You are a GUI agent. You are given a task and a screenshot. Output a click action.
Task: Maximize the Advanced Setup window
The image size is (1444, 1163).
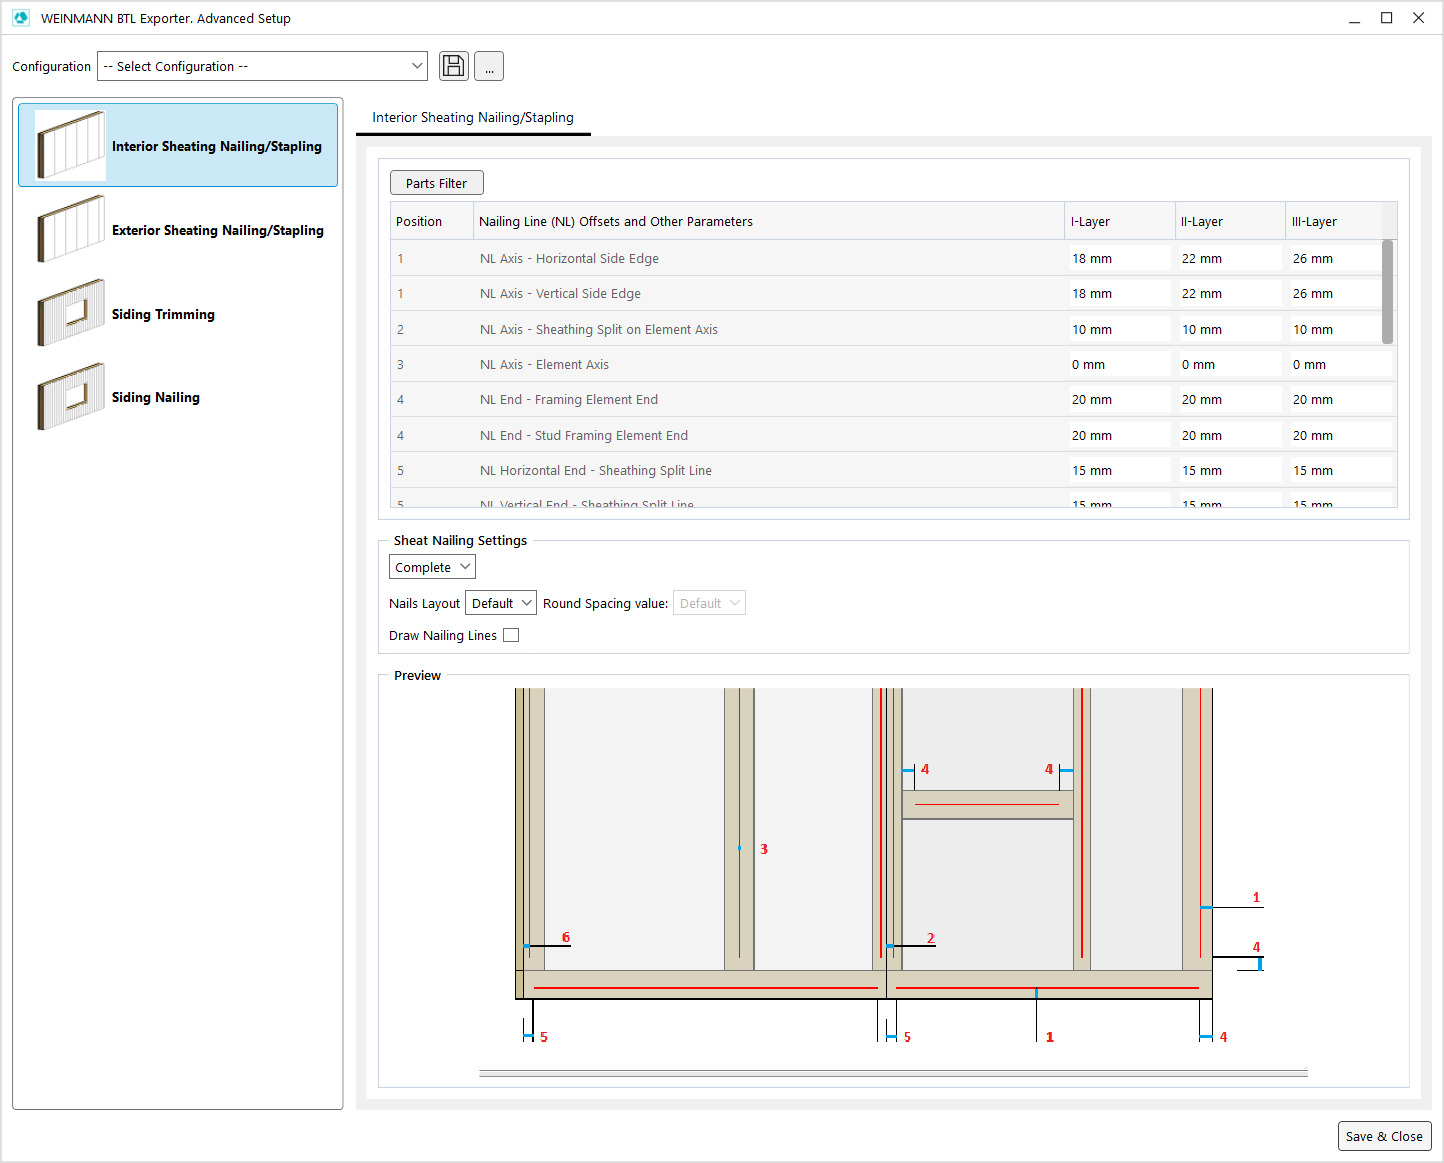click(1386, 18)
